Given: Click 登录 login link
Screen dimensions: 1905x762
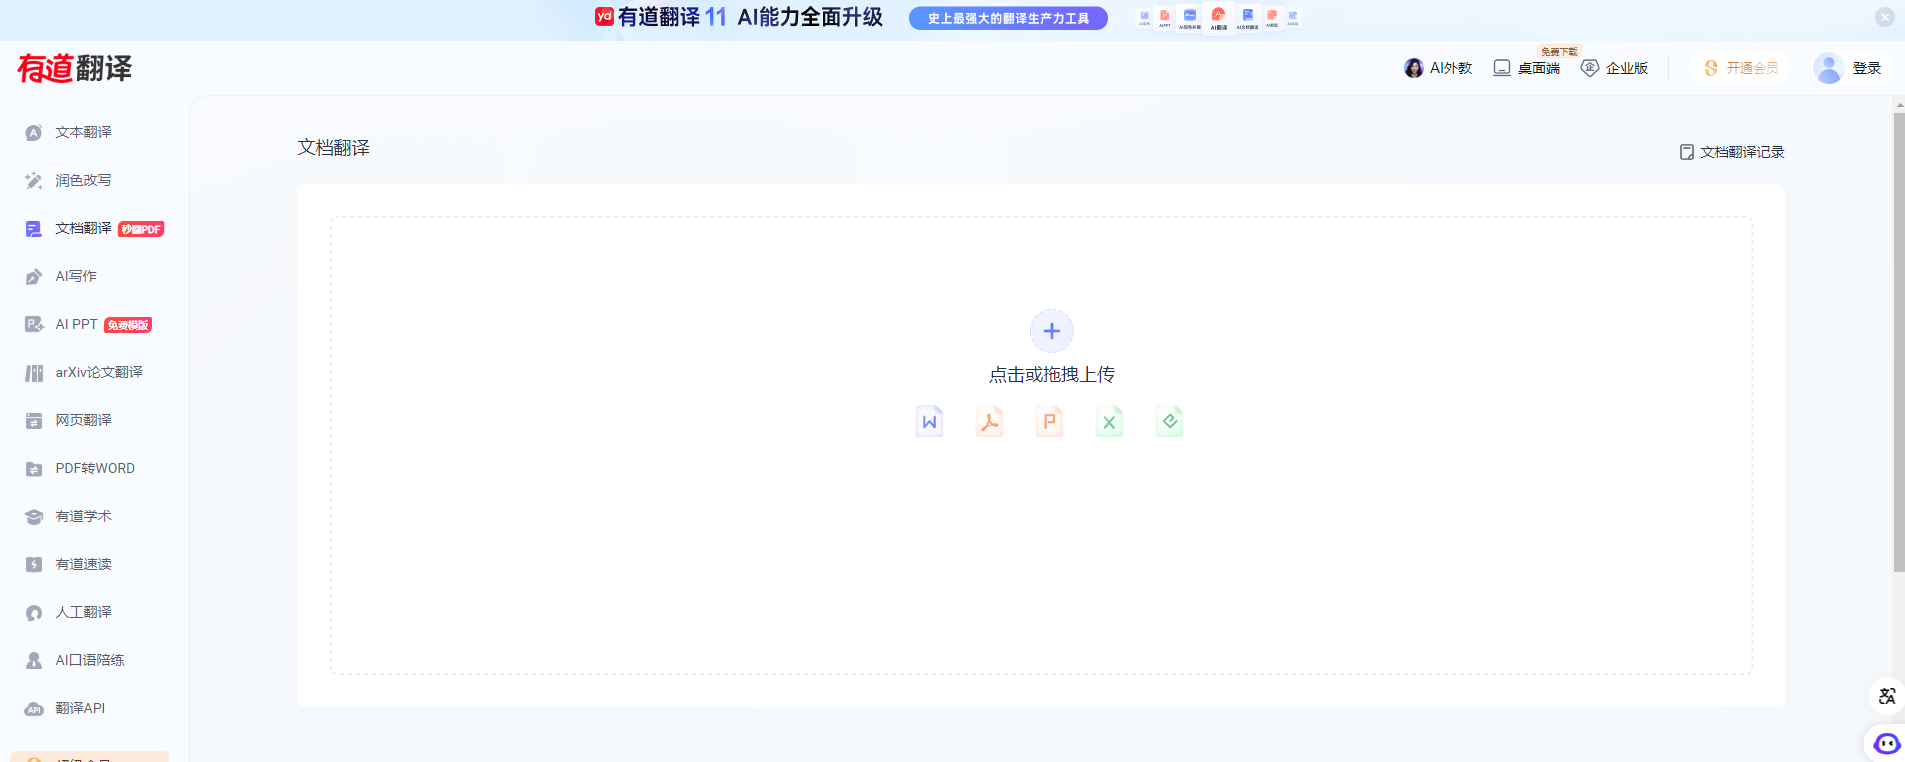Looking at the screenshot, I should 1867,68.
